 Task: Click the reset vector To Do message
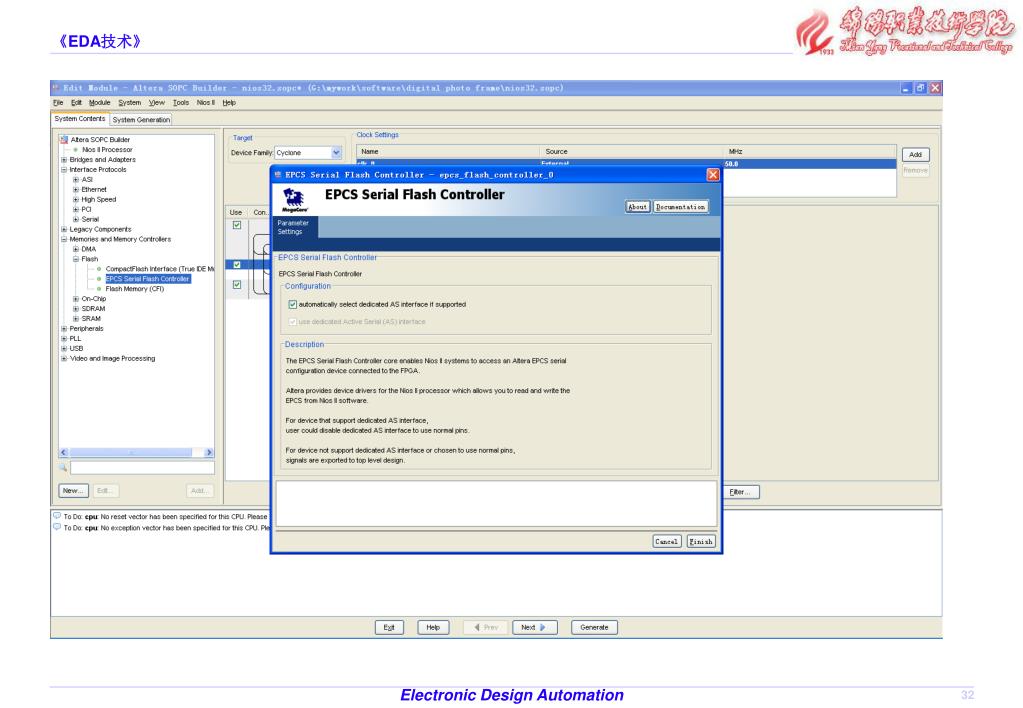(x=161, y=517)
